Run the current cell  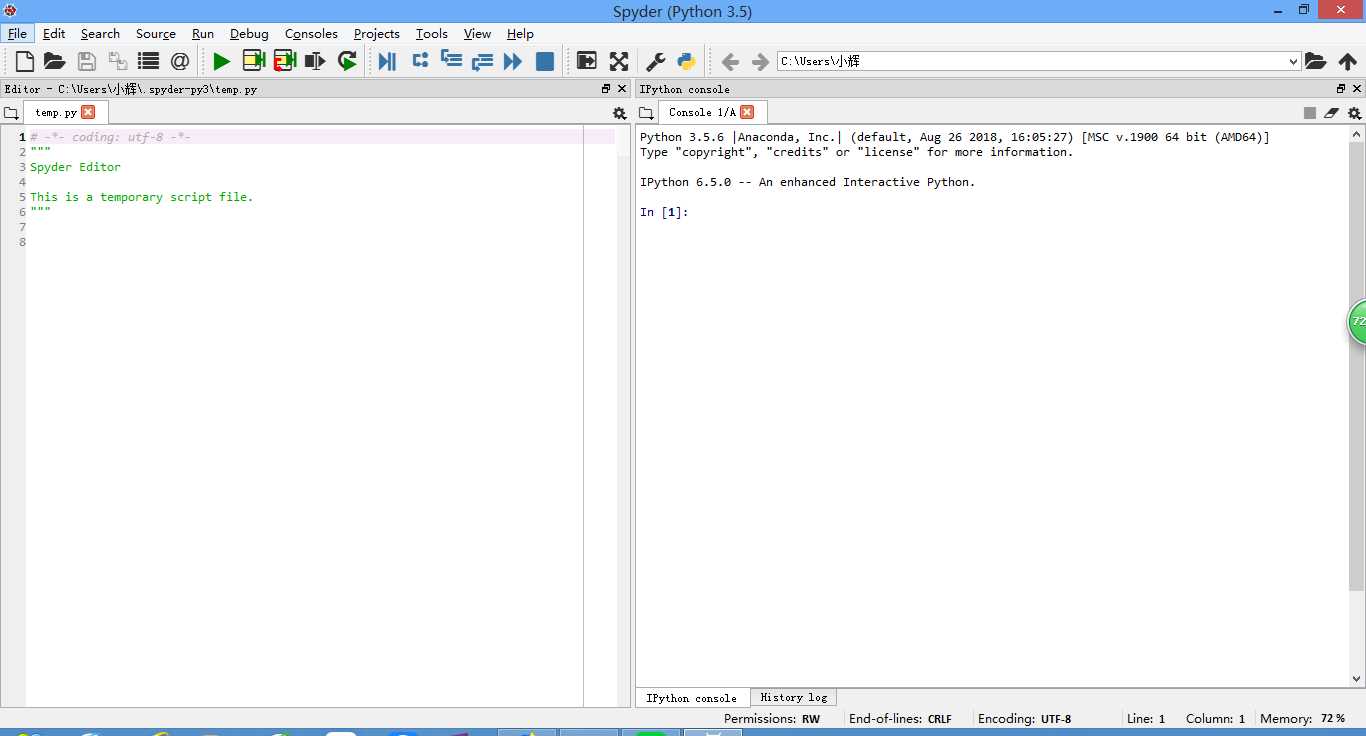[253, 61]
